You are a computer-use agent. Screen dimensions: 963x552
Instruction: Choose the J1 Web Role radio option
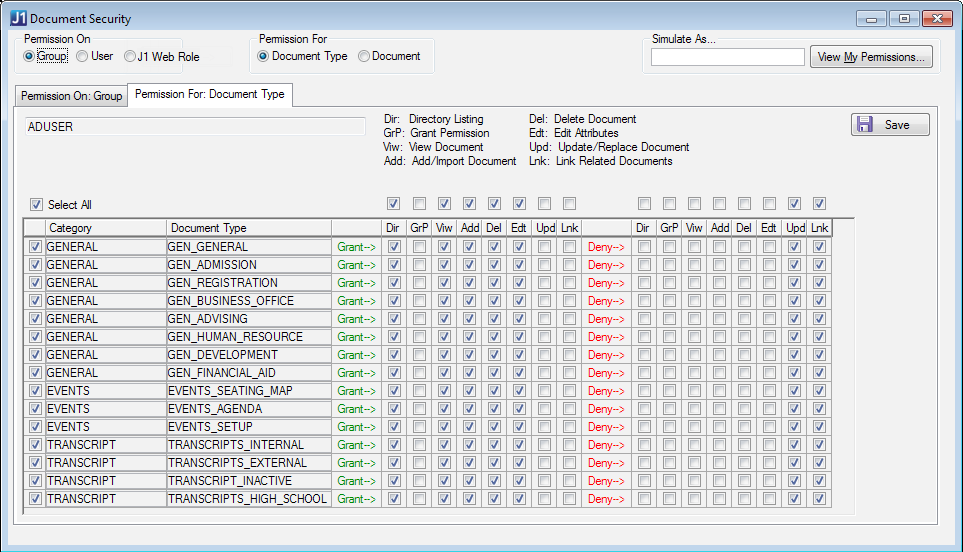[x=131, y=57]
